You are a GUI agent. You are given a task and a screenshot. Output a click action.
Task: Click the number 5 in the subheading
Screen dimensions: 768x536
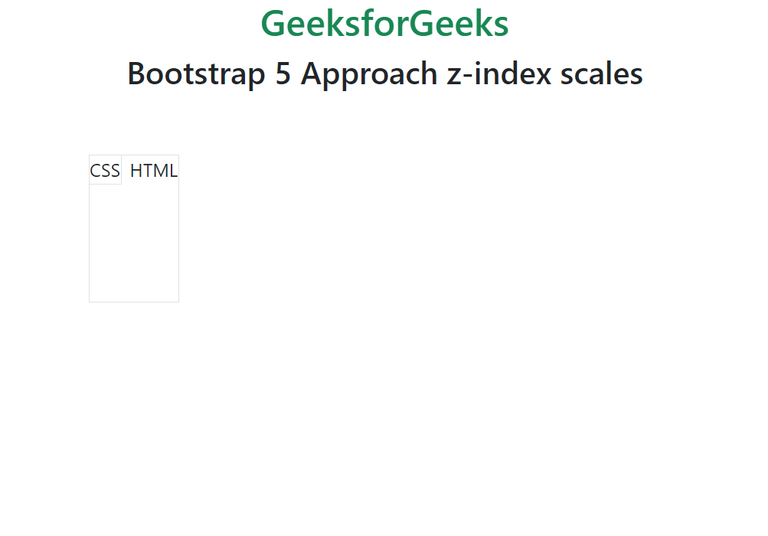pos(284,73)
